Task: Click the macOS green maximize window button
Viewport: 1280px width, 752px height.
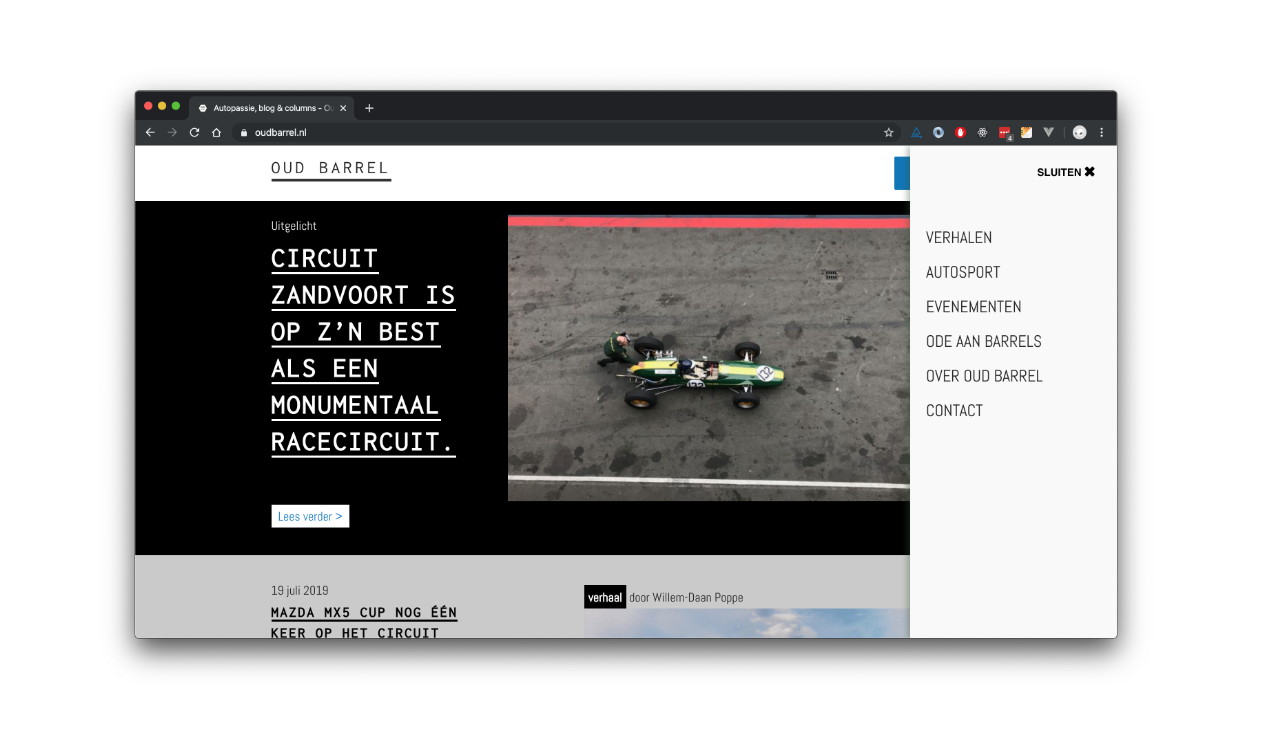Action: pos(176,106)
